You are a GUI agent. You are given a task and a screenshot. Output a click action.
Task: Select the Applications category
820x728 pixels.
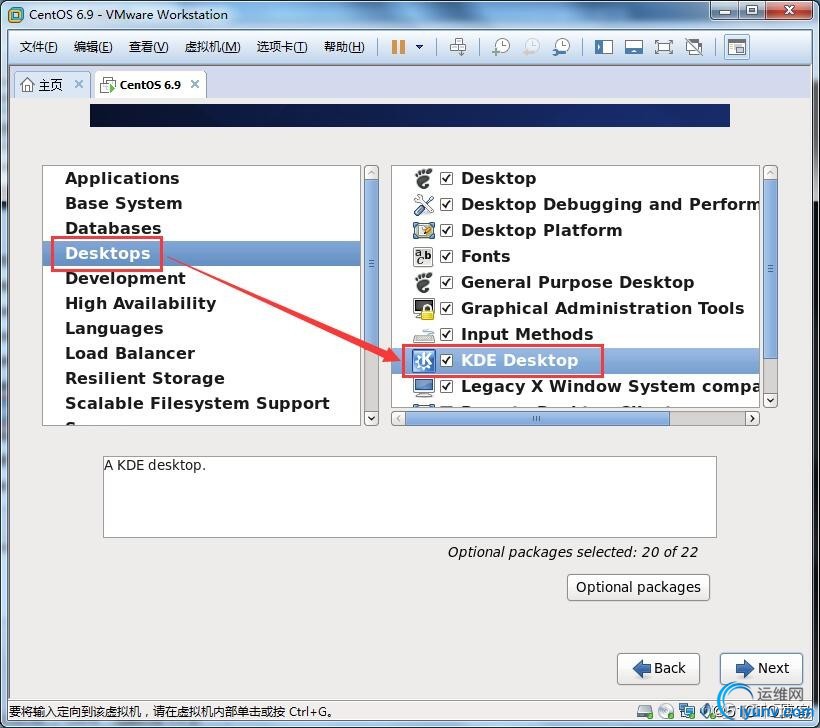(x=201, y=178)
